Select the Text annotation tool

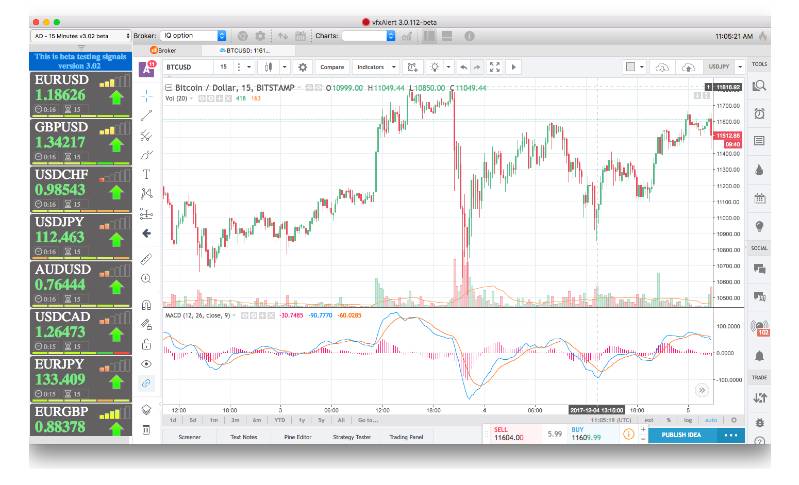147,174
